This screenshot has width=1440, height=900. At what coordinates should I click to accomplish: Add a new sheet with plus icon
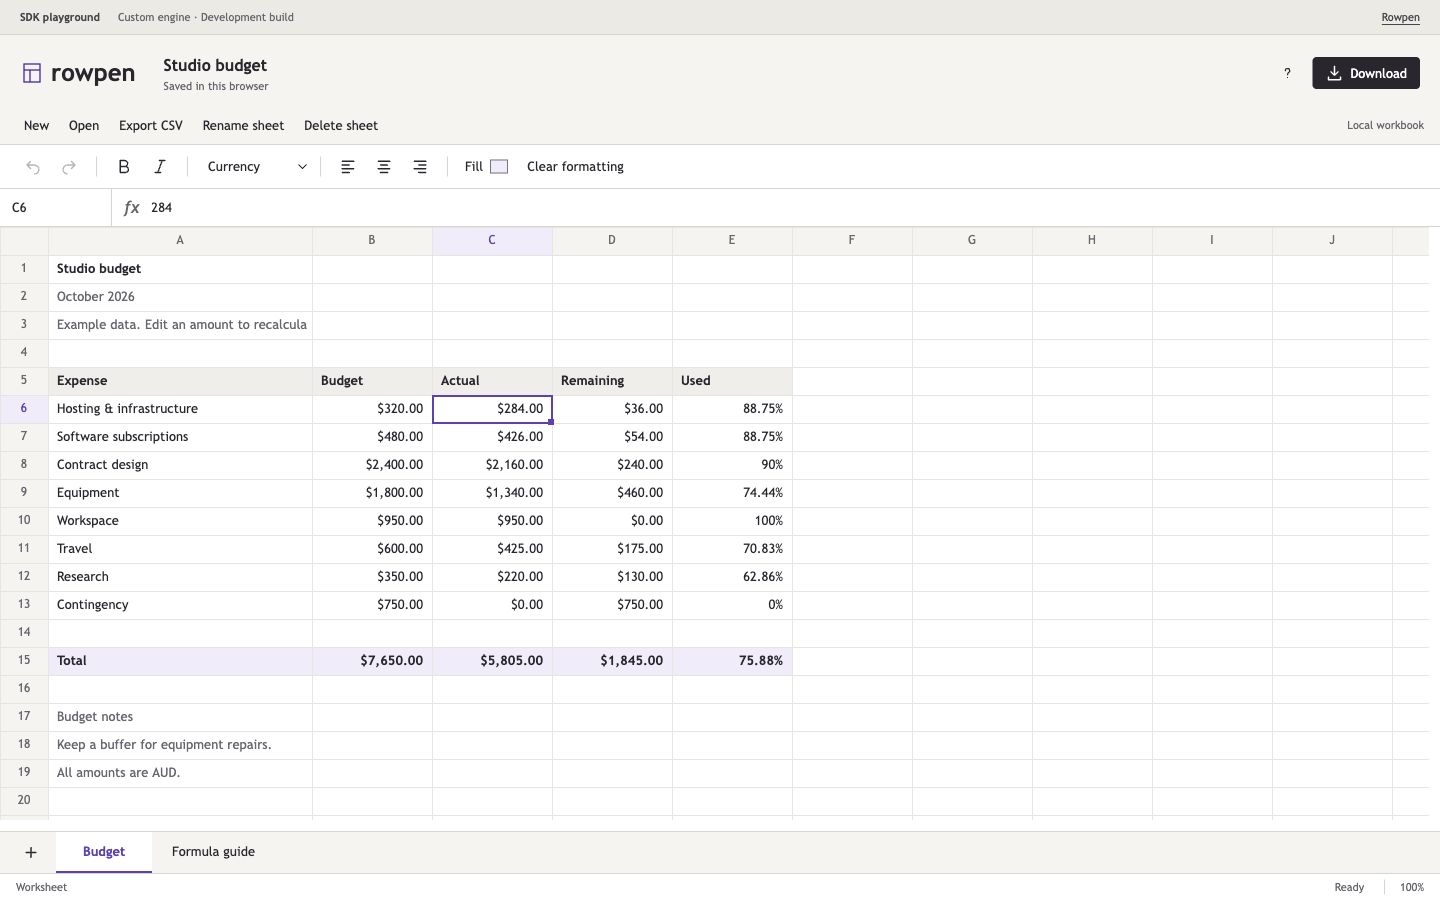click(x=31, y=852)
